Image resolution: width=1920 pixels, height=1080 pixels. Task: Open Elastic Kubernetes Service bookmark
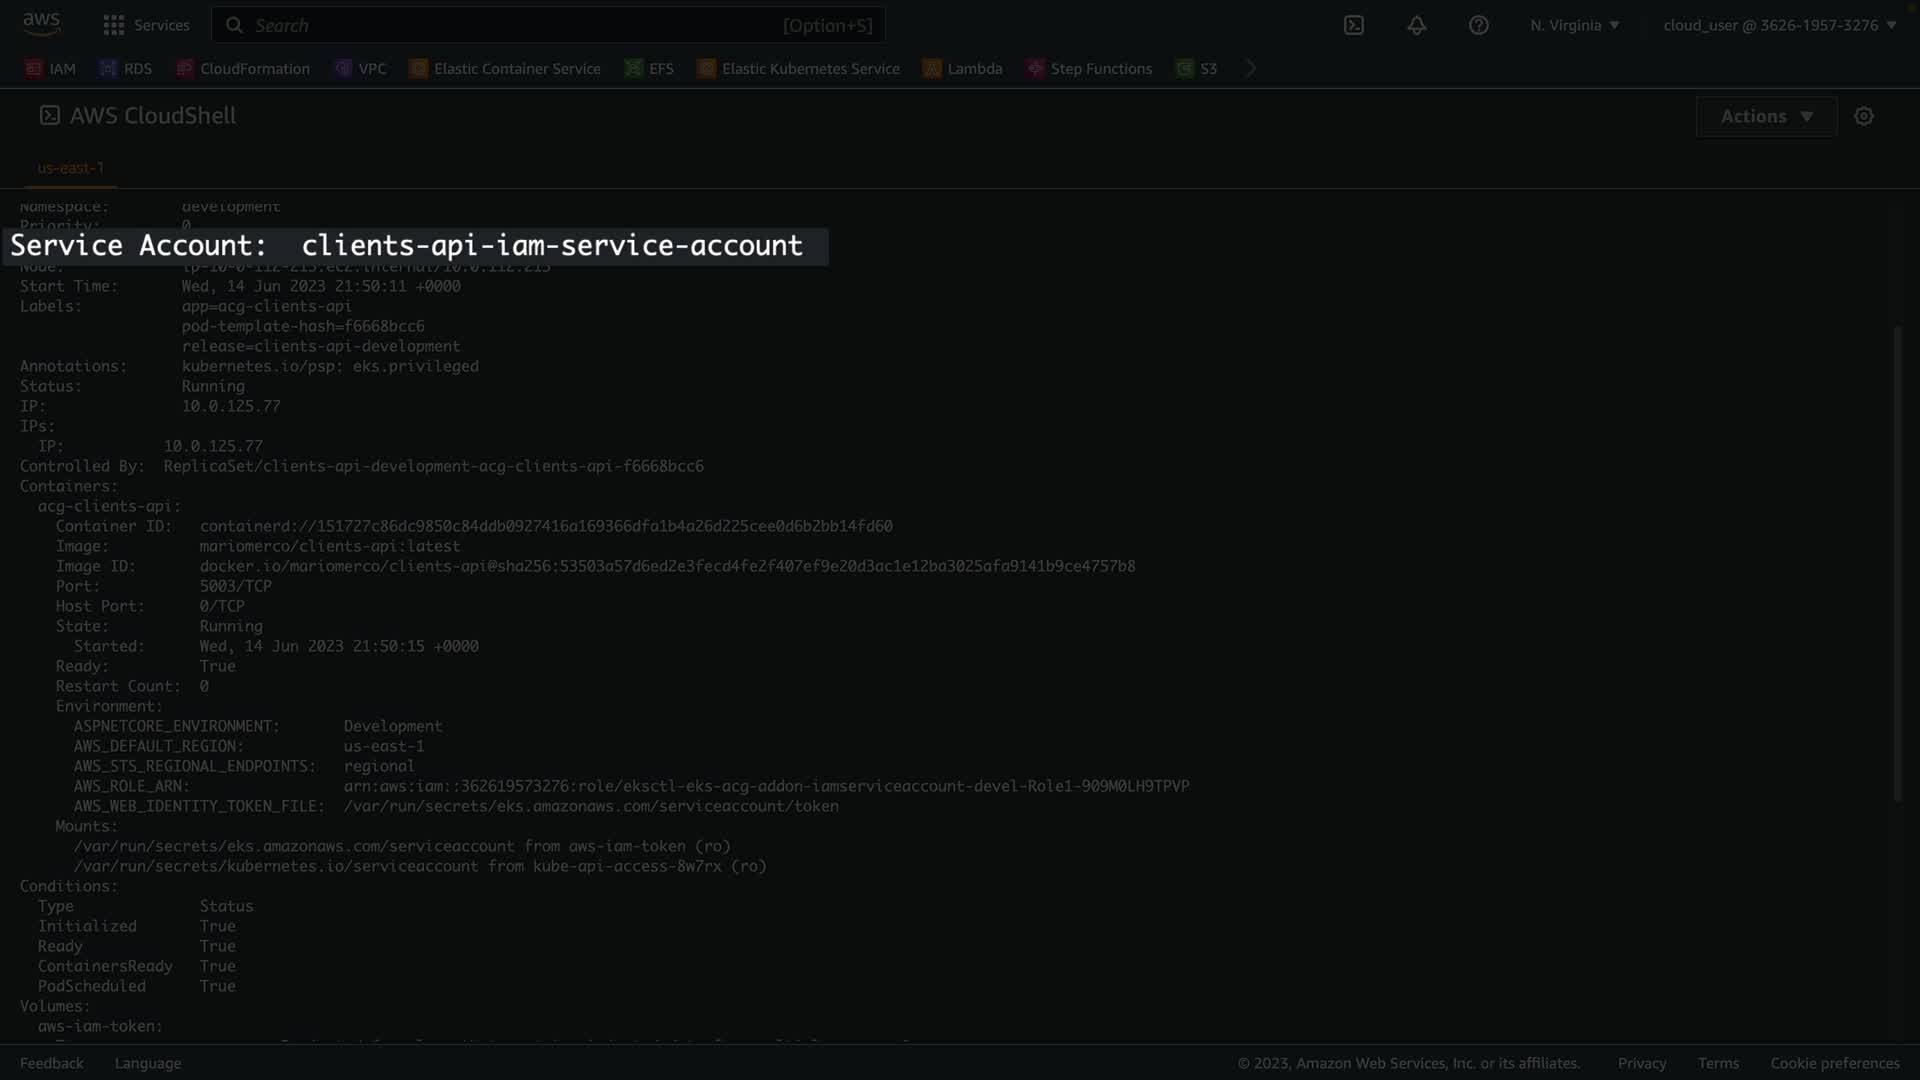798,68
